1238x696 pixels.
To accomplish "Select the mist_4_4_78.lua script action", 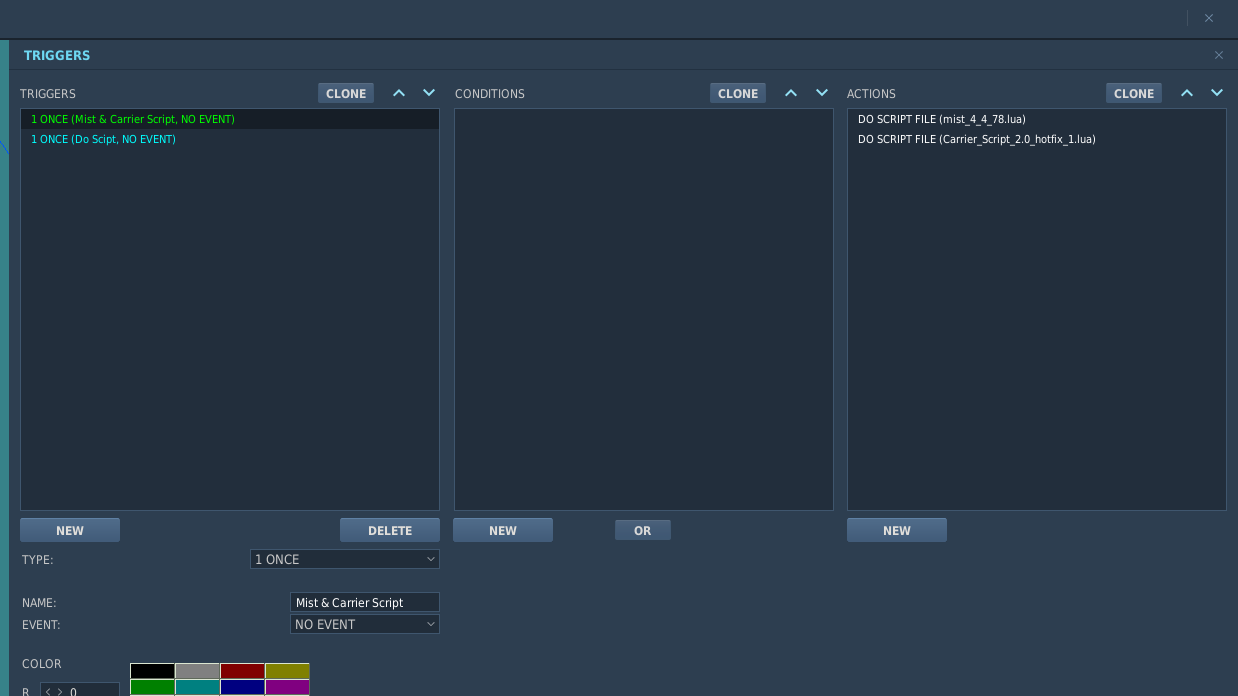I will pos(1037,119).
